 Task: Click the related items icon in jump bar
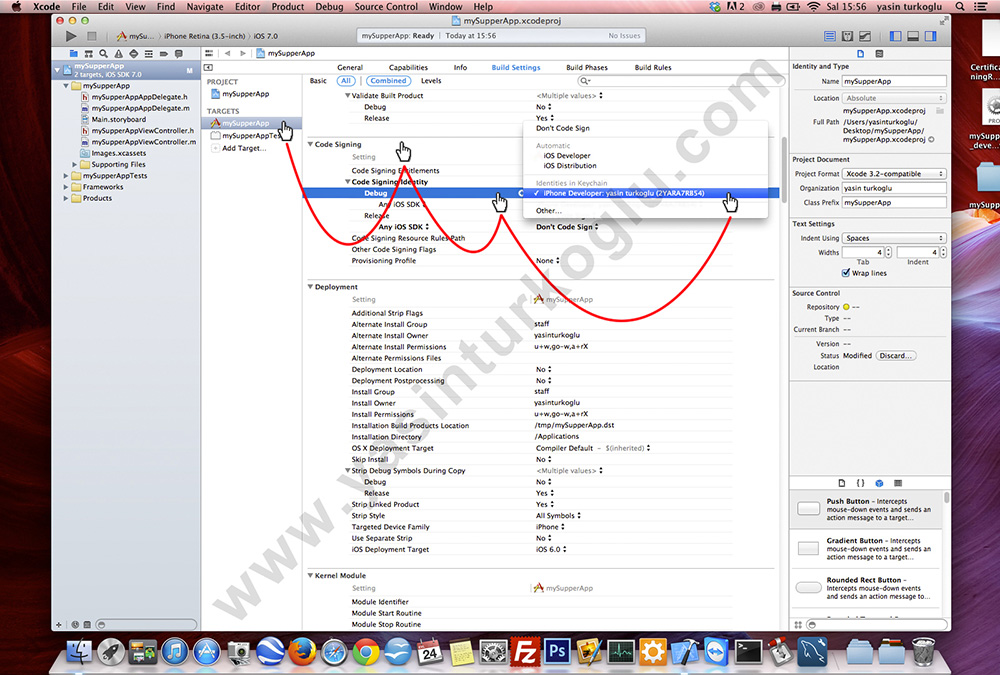(209, 54)
